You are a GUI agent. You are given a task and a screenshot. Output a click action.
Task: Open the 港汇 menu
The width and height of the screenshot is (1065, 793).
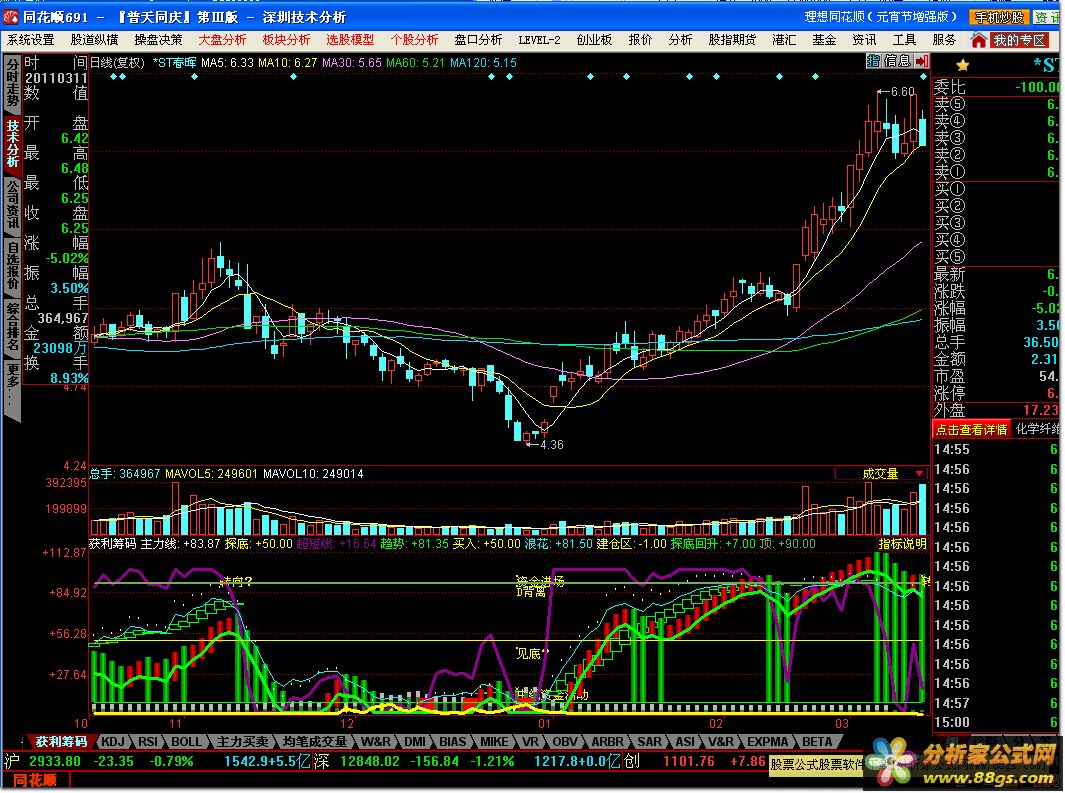[x=784, y=40]
